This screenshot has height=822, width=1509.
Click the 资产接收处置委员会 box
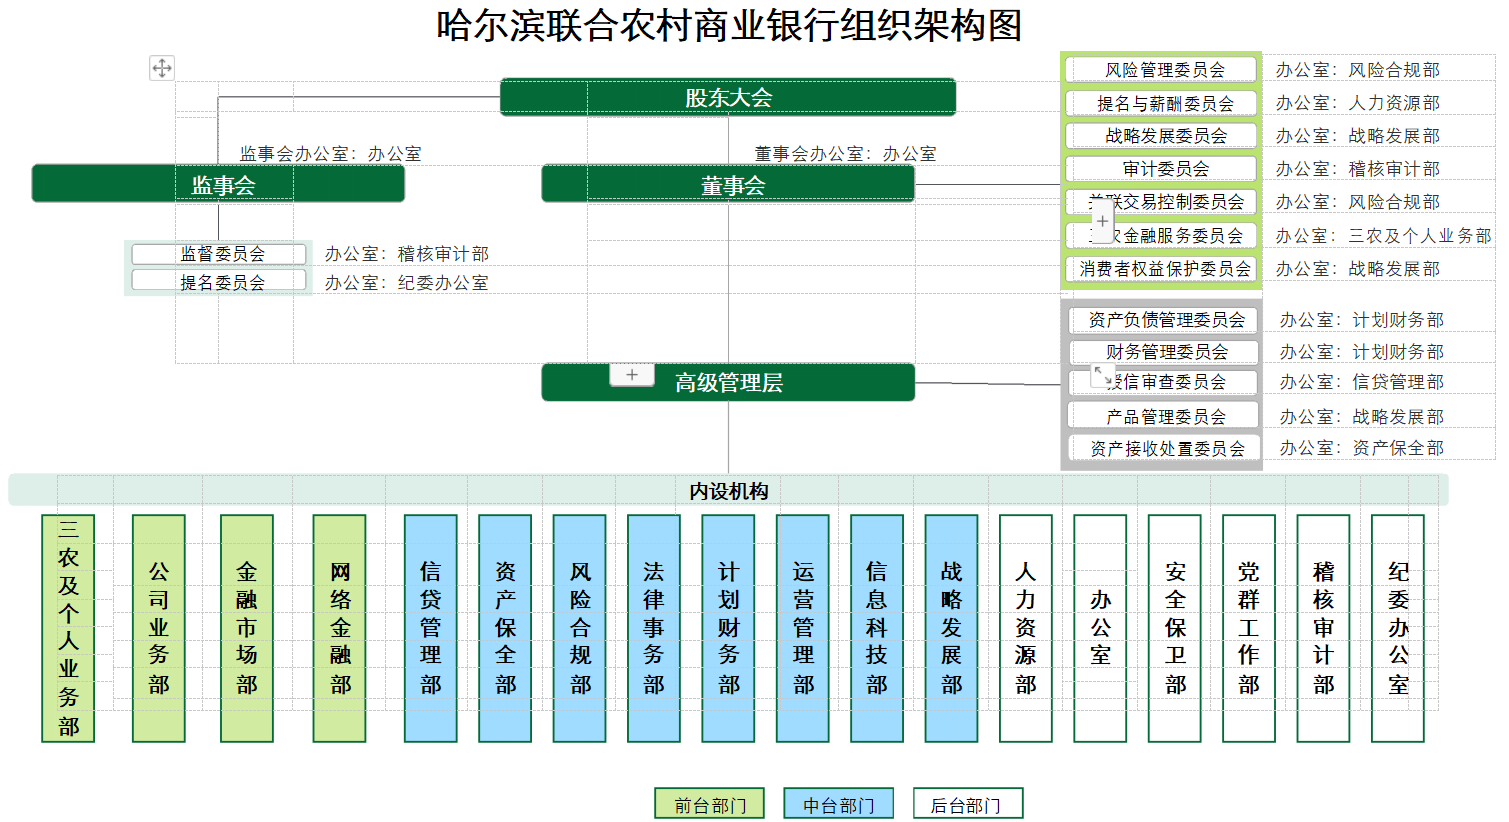(1164, 448)
